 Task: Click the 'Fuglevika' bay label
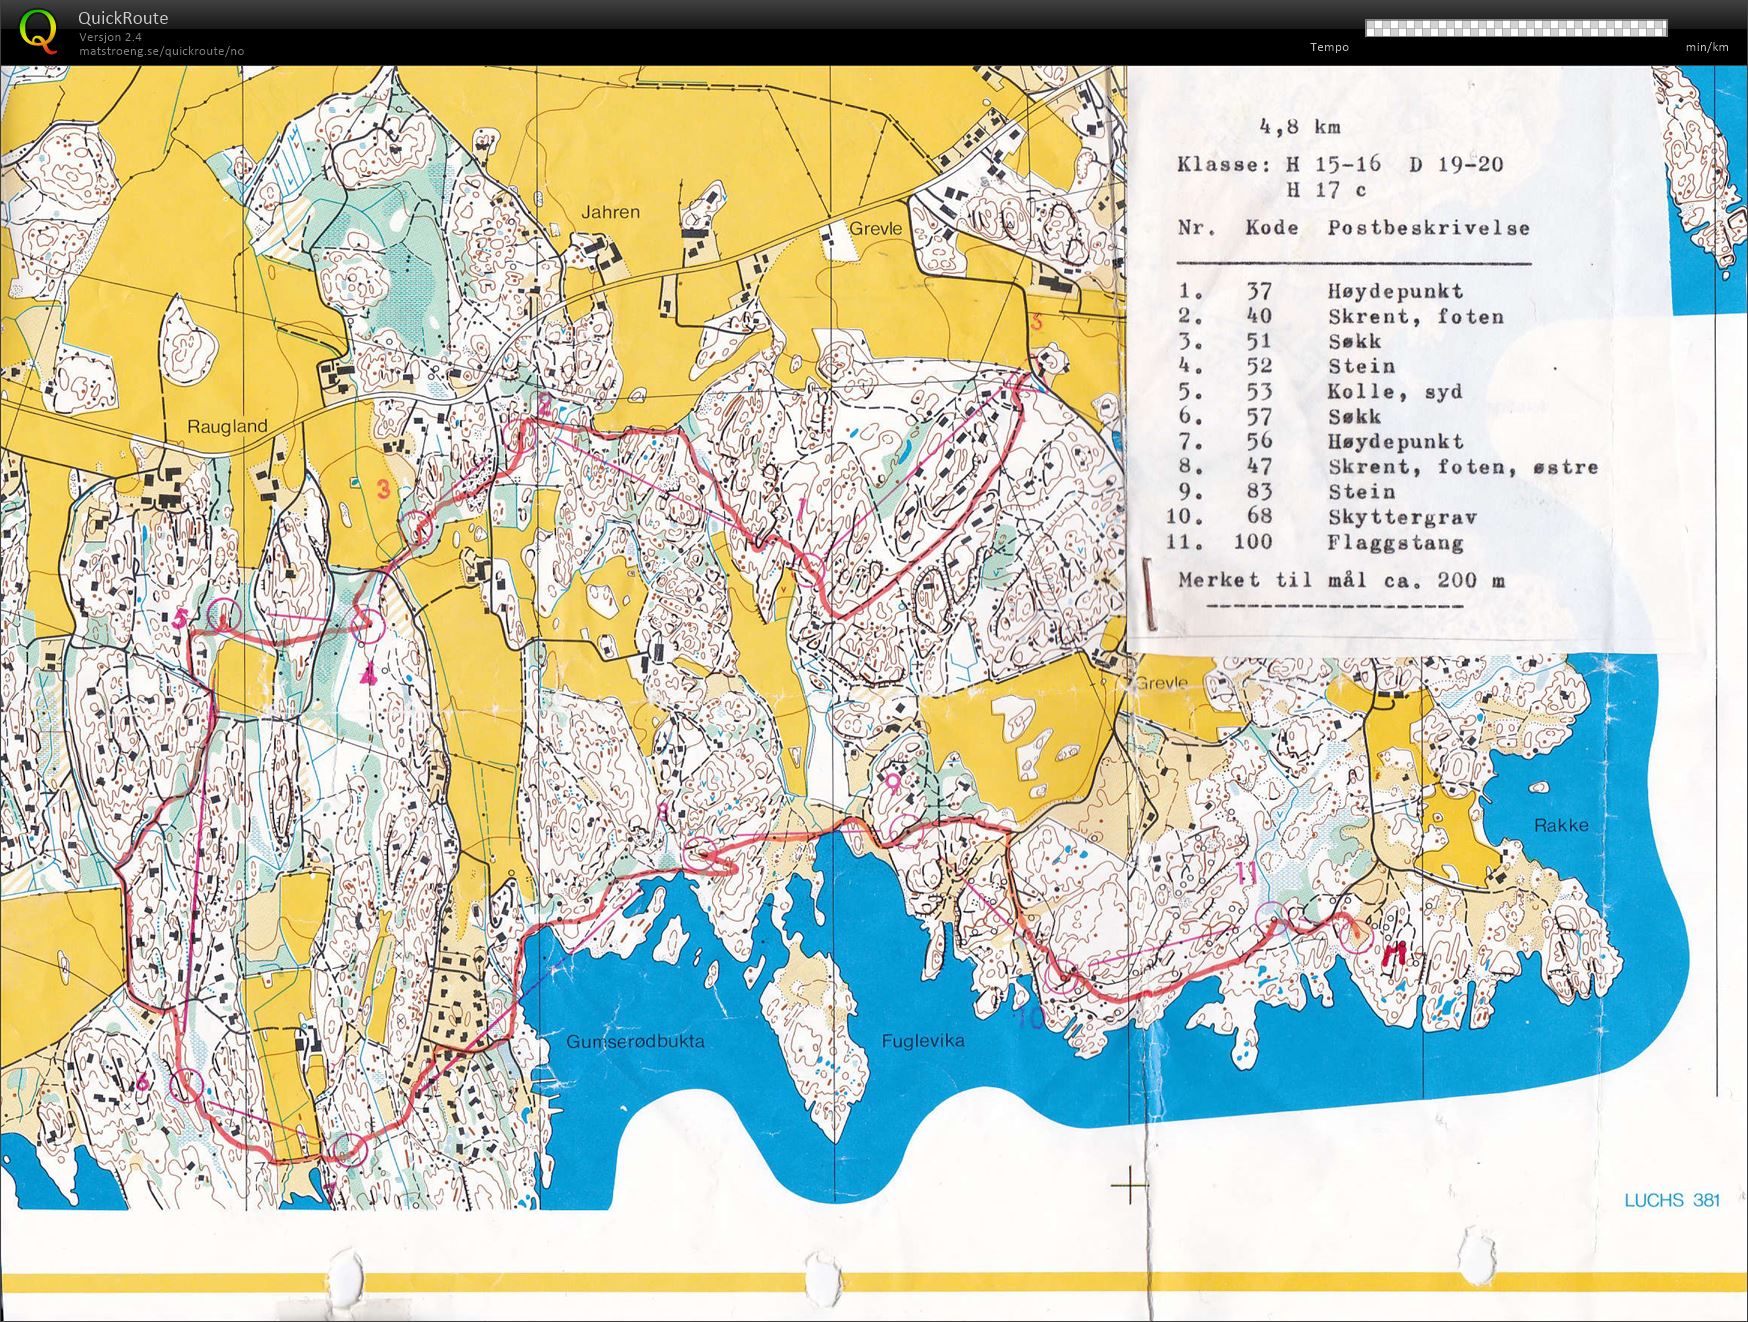pos(923,1041)
